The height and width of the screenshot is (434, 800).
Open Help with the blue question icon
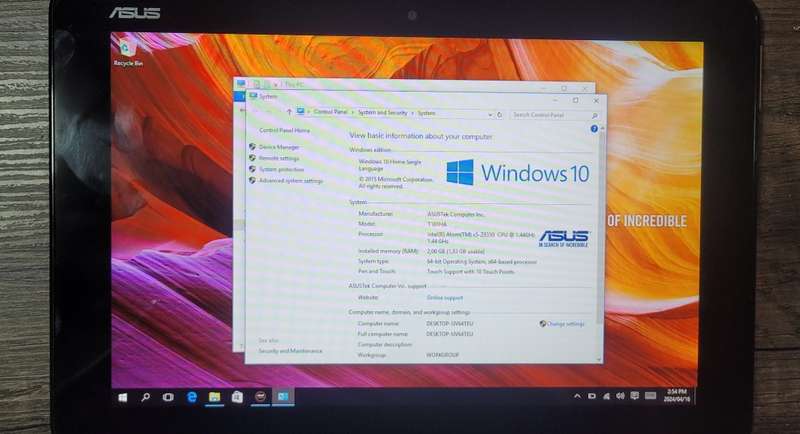pos(594,129)
